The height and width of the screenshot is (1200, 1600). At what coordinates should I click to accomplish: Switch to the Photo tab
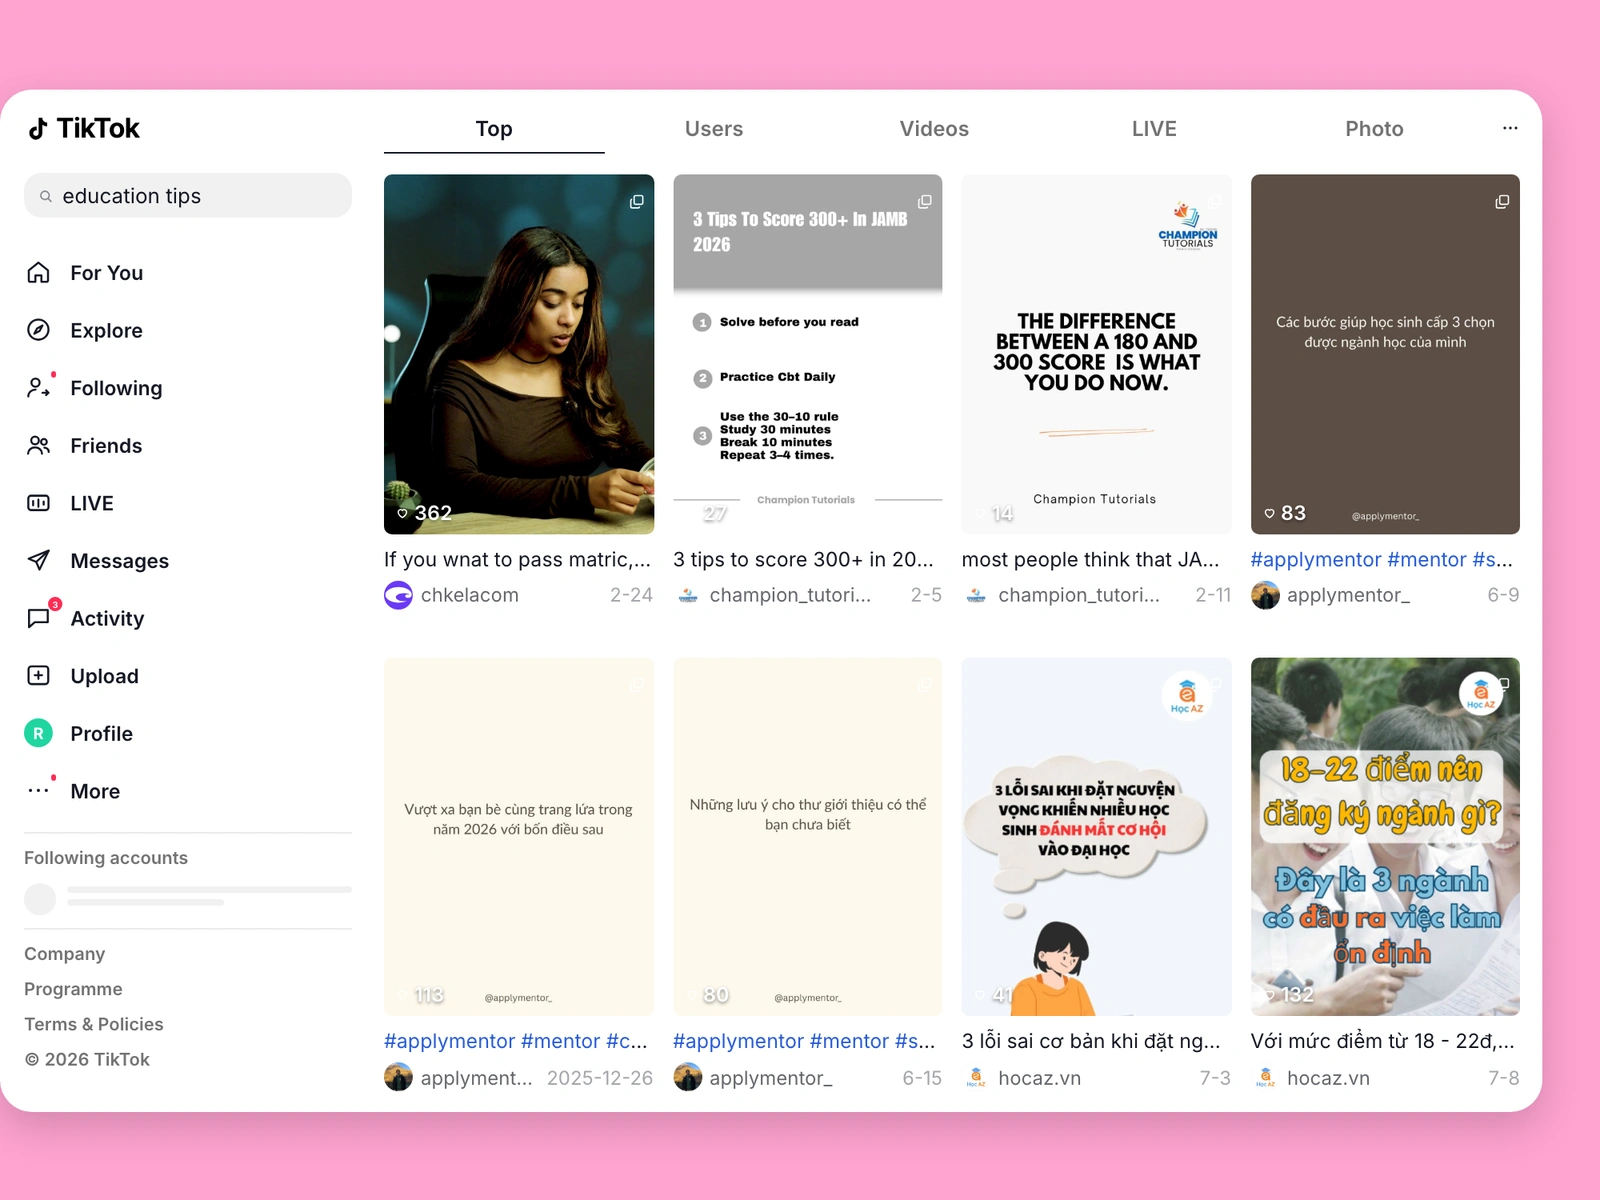(1374, 129)
